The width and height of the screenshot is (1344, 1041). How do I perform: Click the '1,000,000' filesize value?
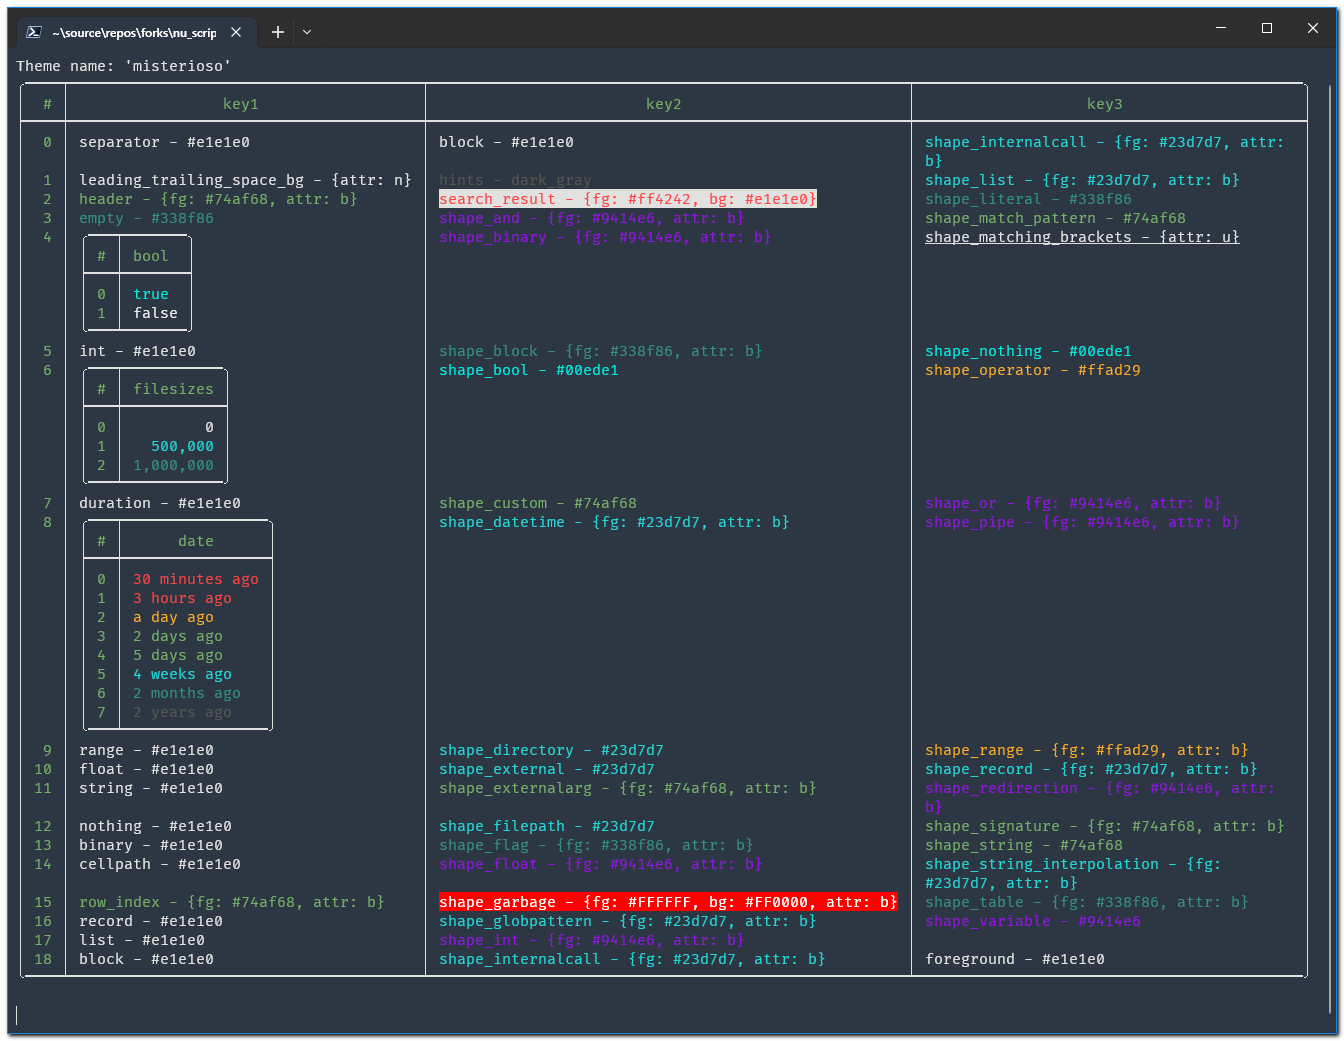(173, 465)
